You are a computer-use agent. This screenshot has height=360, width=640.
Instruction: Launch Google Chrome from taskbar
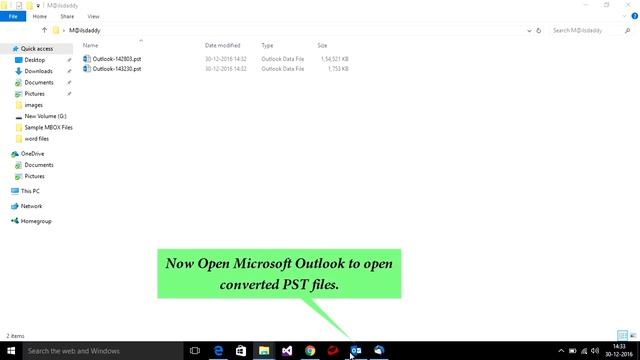coord(310,351)
